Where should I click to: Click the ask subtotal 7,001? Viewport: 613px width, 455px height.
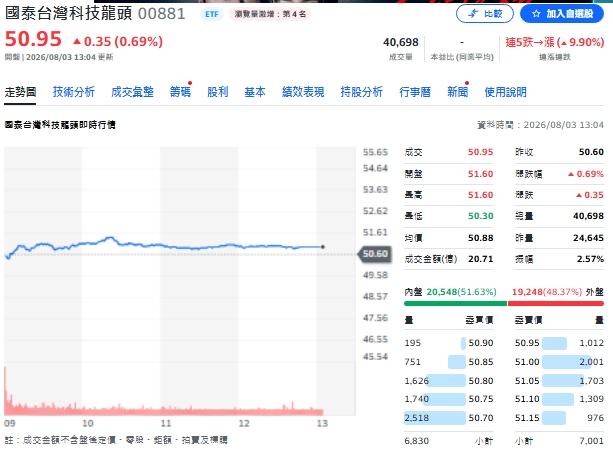(591, 441)
